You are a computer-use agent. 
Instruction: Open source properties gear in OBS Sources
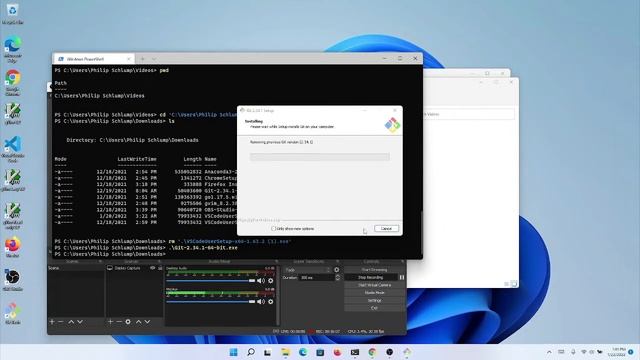point(128,322)
